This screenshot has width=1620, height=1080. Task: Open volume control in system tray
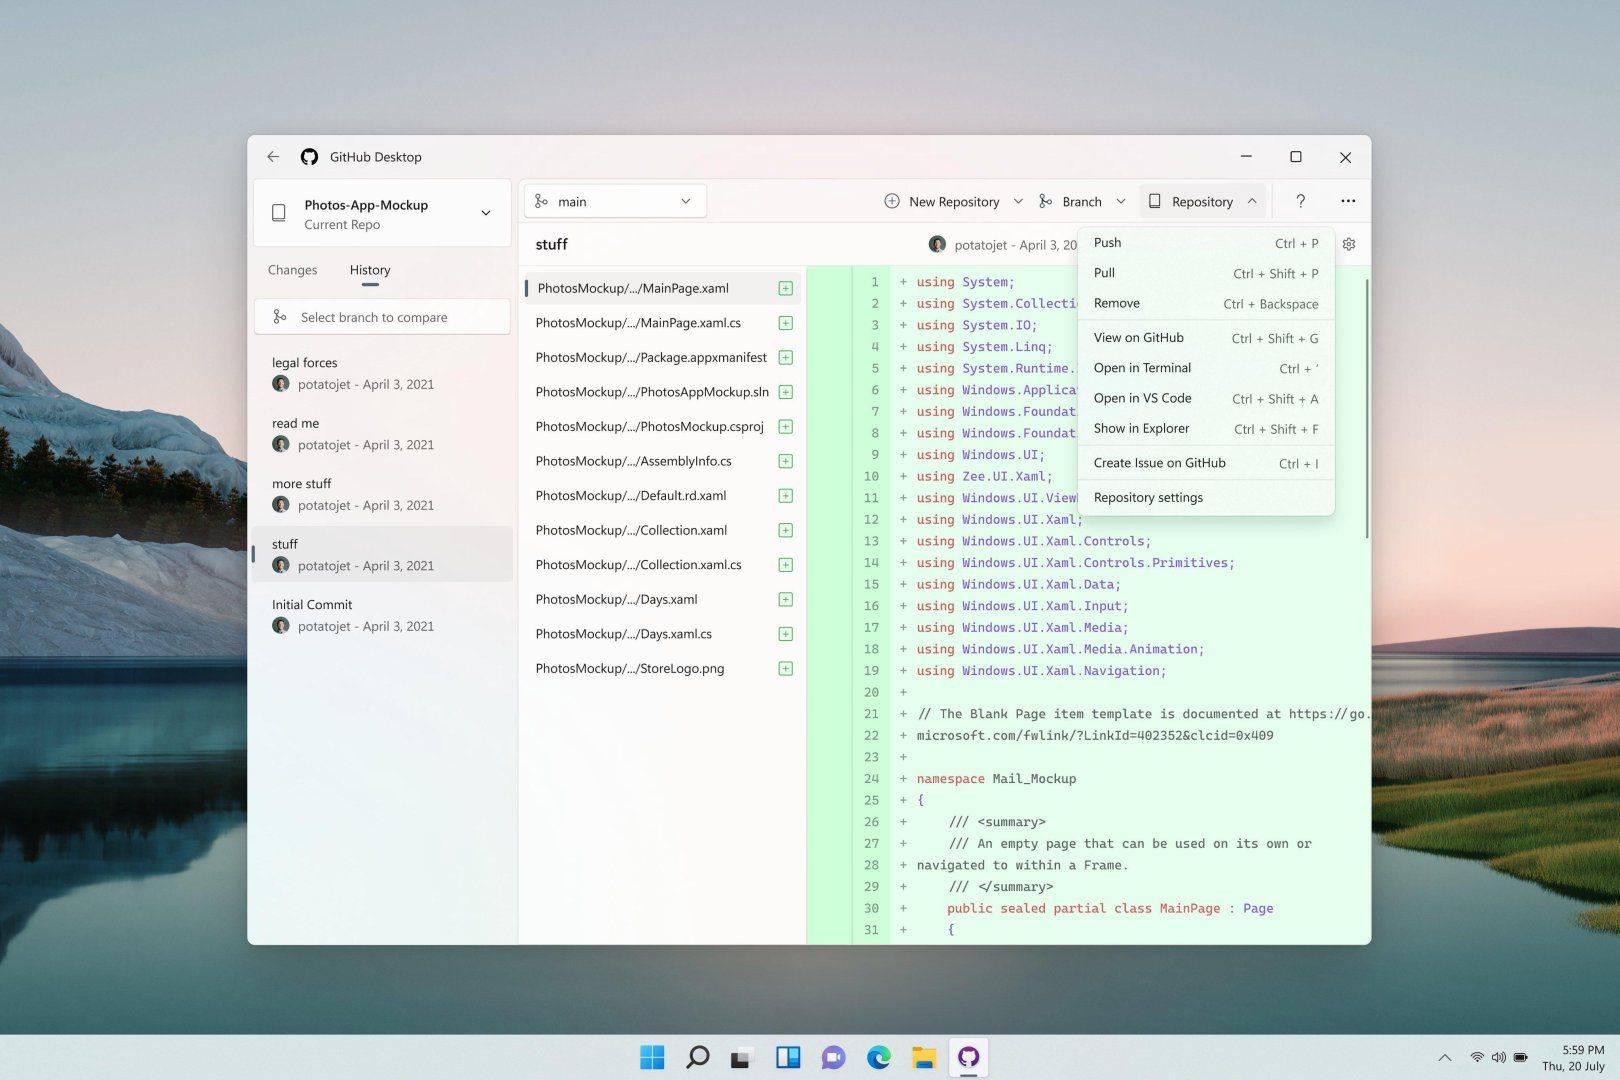coord(1498,1057)
